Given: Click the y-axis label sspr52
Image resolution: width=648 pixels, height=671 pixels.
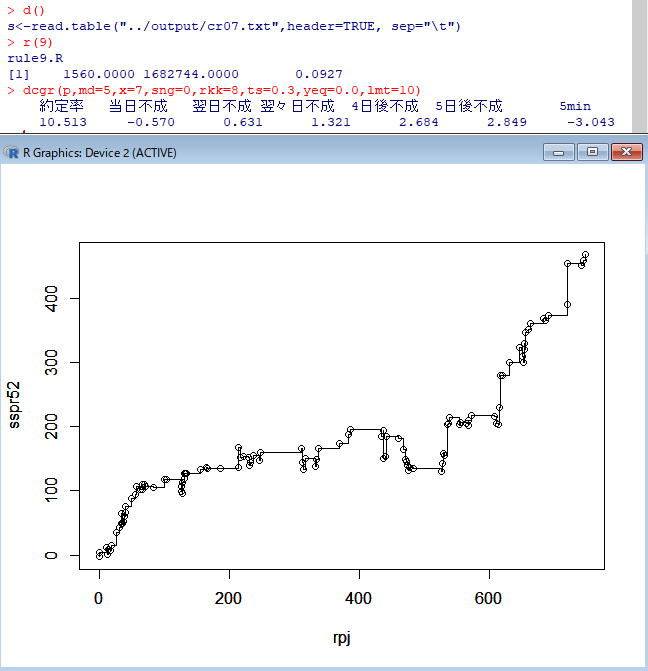Looking at the screenshot, I should click(x=14, y=405).
